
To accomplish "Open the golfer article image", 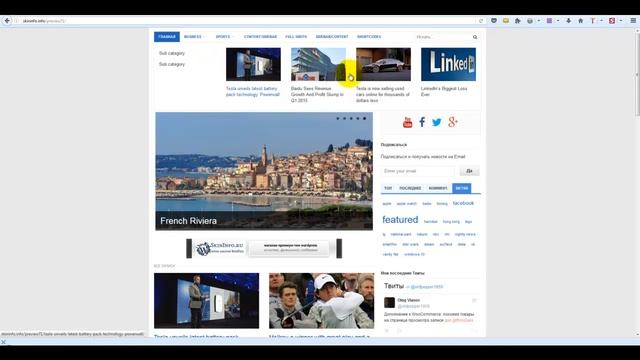I will tap(321, 301).
